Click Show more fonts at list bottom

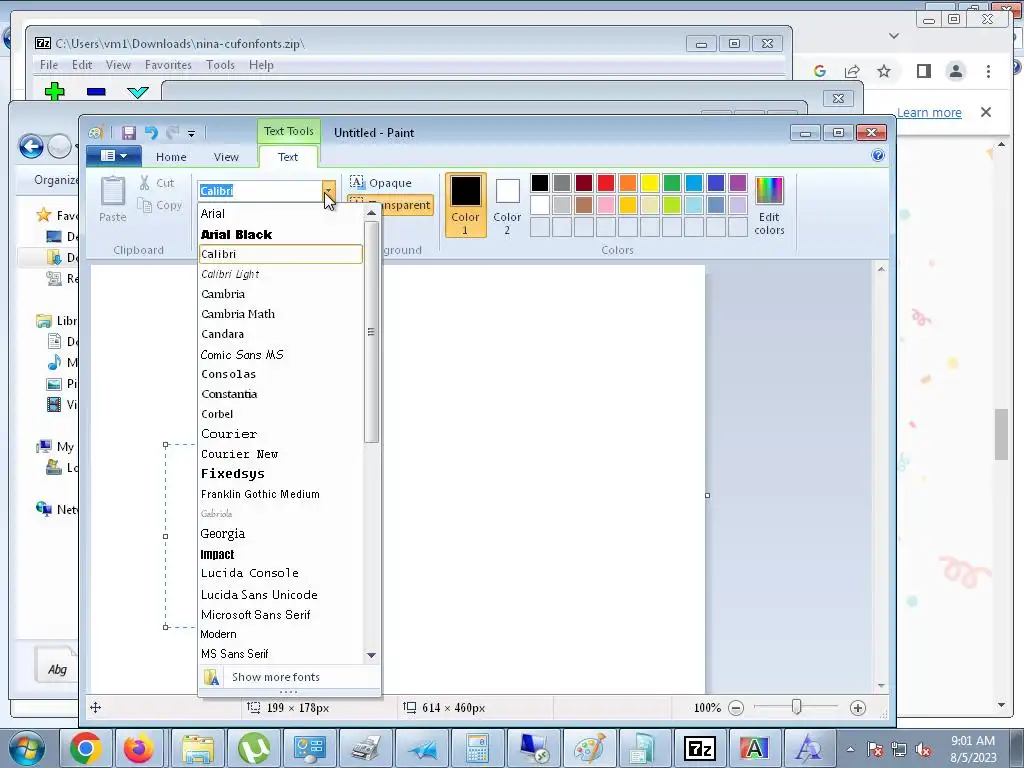[x=289, y=677]
